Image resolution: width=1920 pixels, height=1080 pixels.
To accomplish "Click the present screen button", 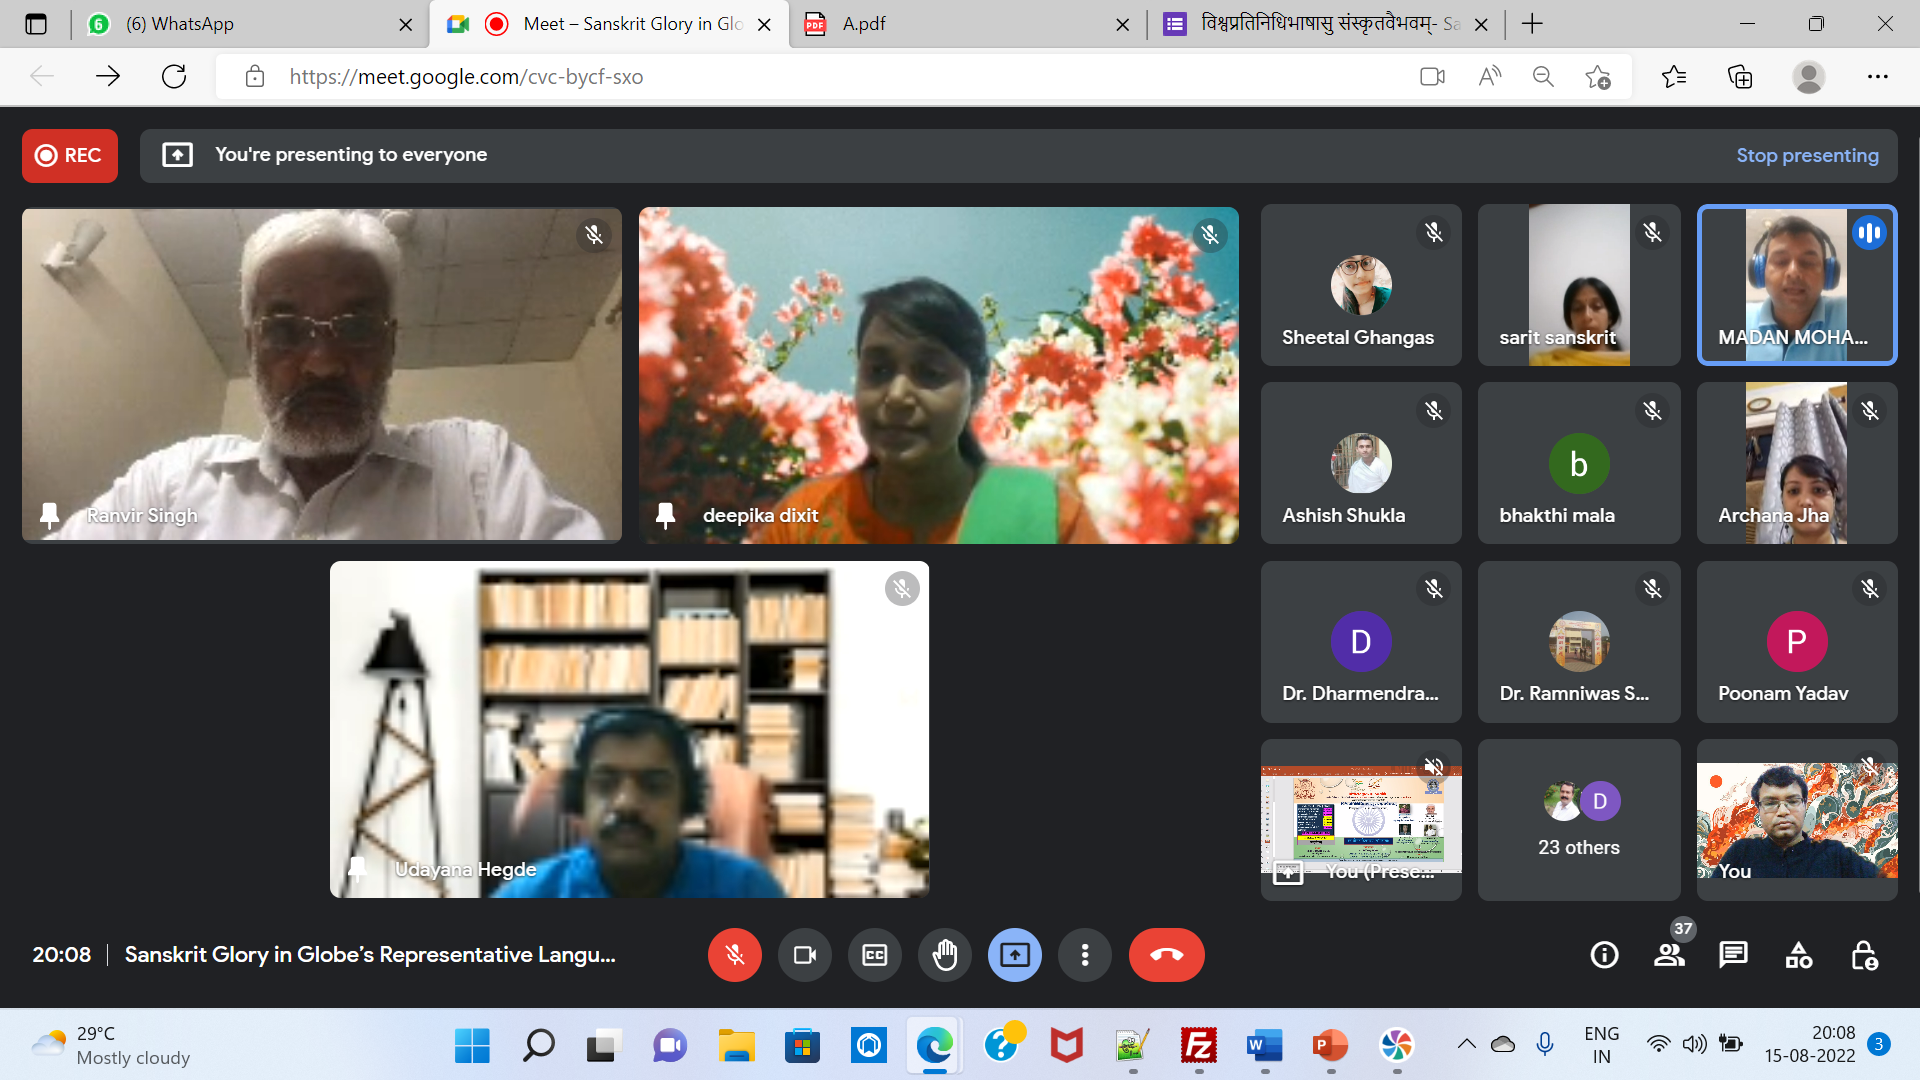I will click(1014, 955).
